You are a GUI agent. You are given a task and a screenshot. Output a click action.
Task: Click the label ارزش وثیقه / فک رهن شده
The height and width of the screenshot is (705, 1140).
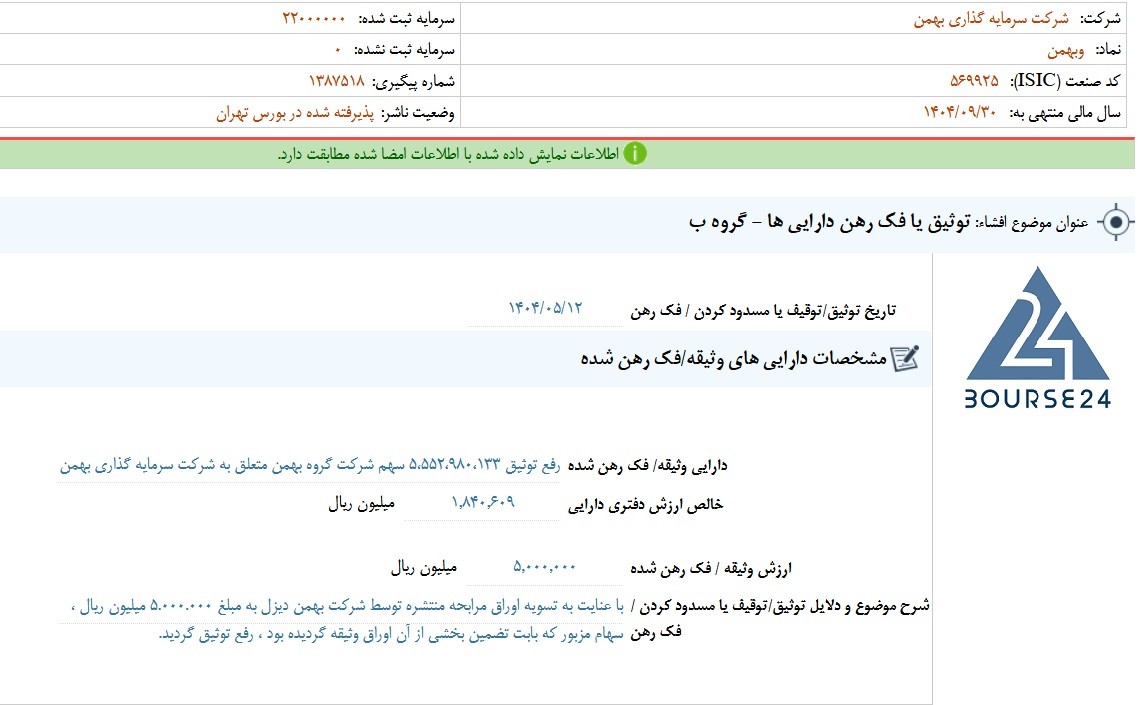710,568
